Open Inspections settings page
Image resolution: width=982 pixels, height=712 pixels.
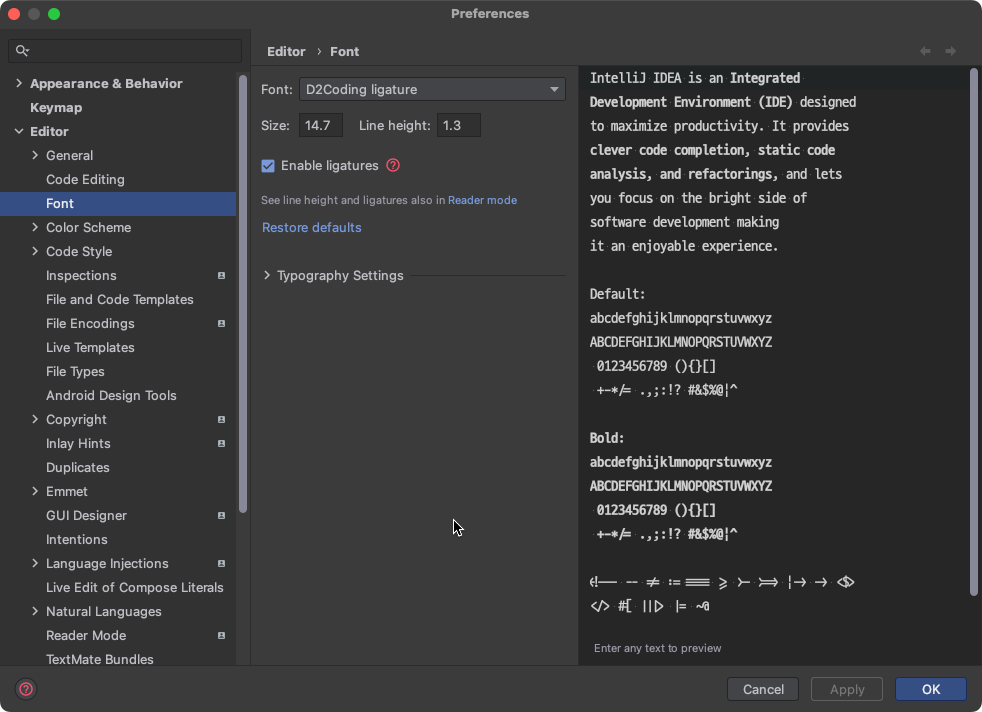[81, 276]
